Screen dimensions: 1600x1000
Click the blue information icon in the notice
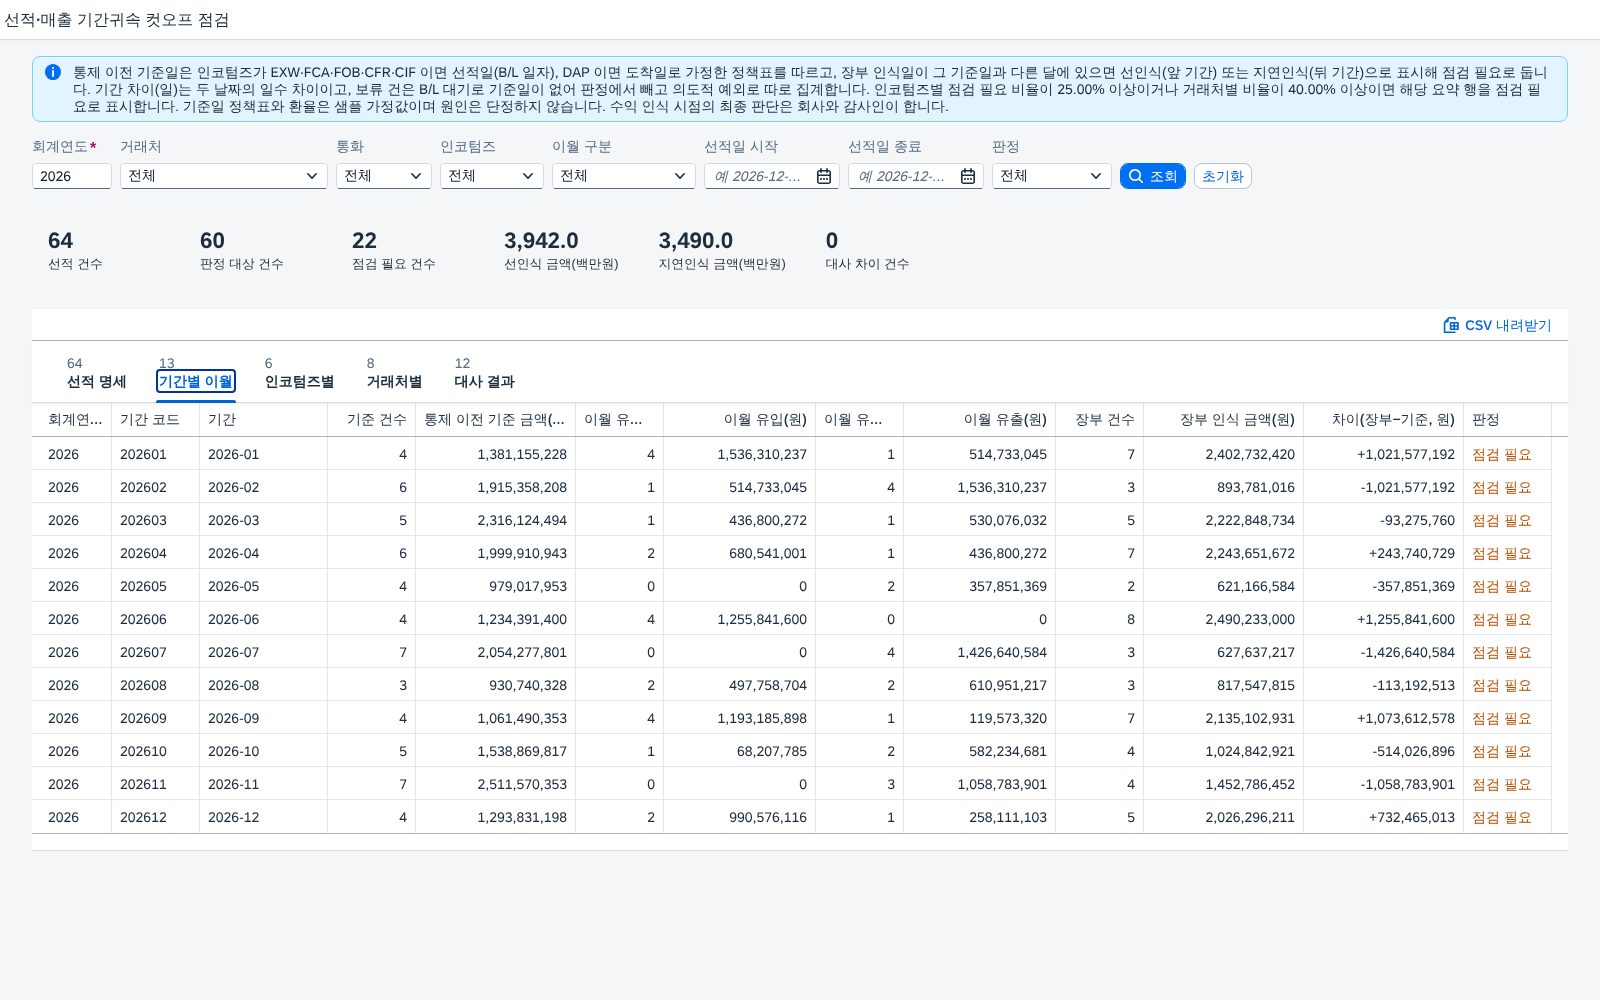click(x=53, y=72)
